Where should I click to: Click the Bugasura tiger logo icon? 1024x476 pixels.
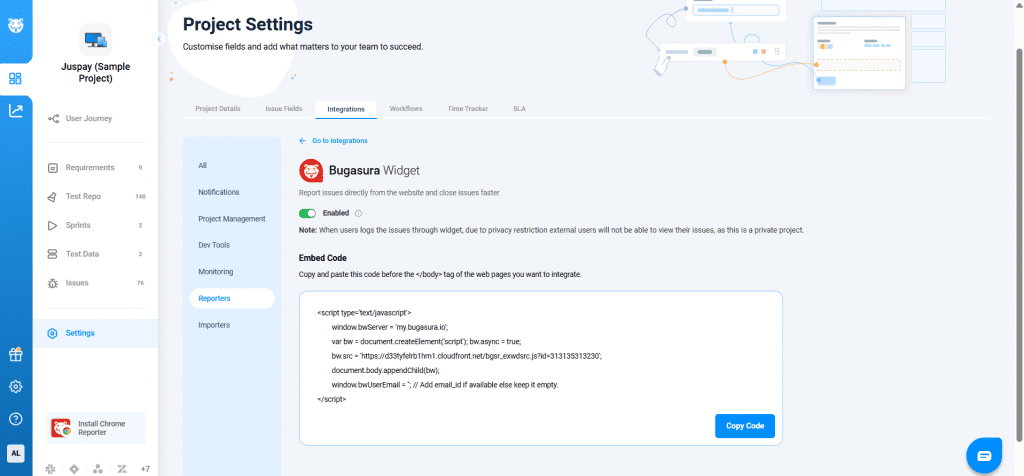pos(16,25)
